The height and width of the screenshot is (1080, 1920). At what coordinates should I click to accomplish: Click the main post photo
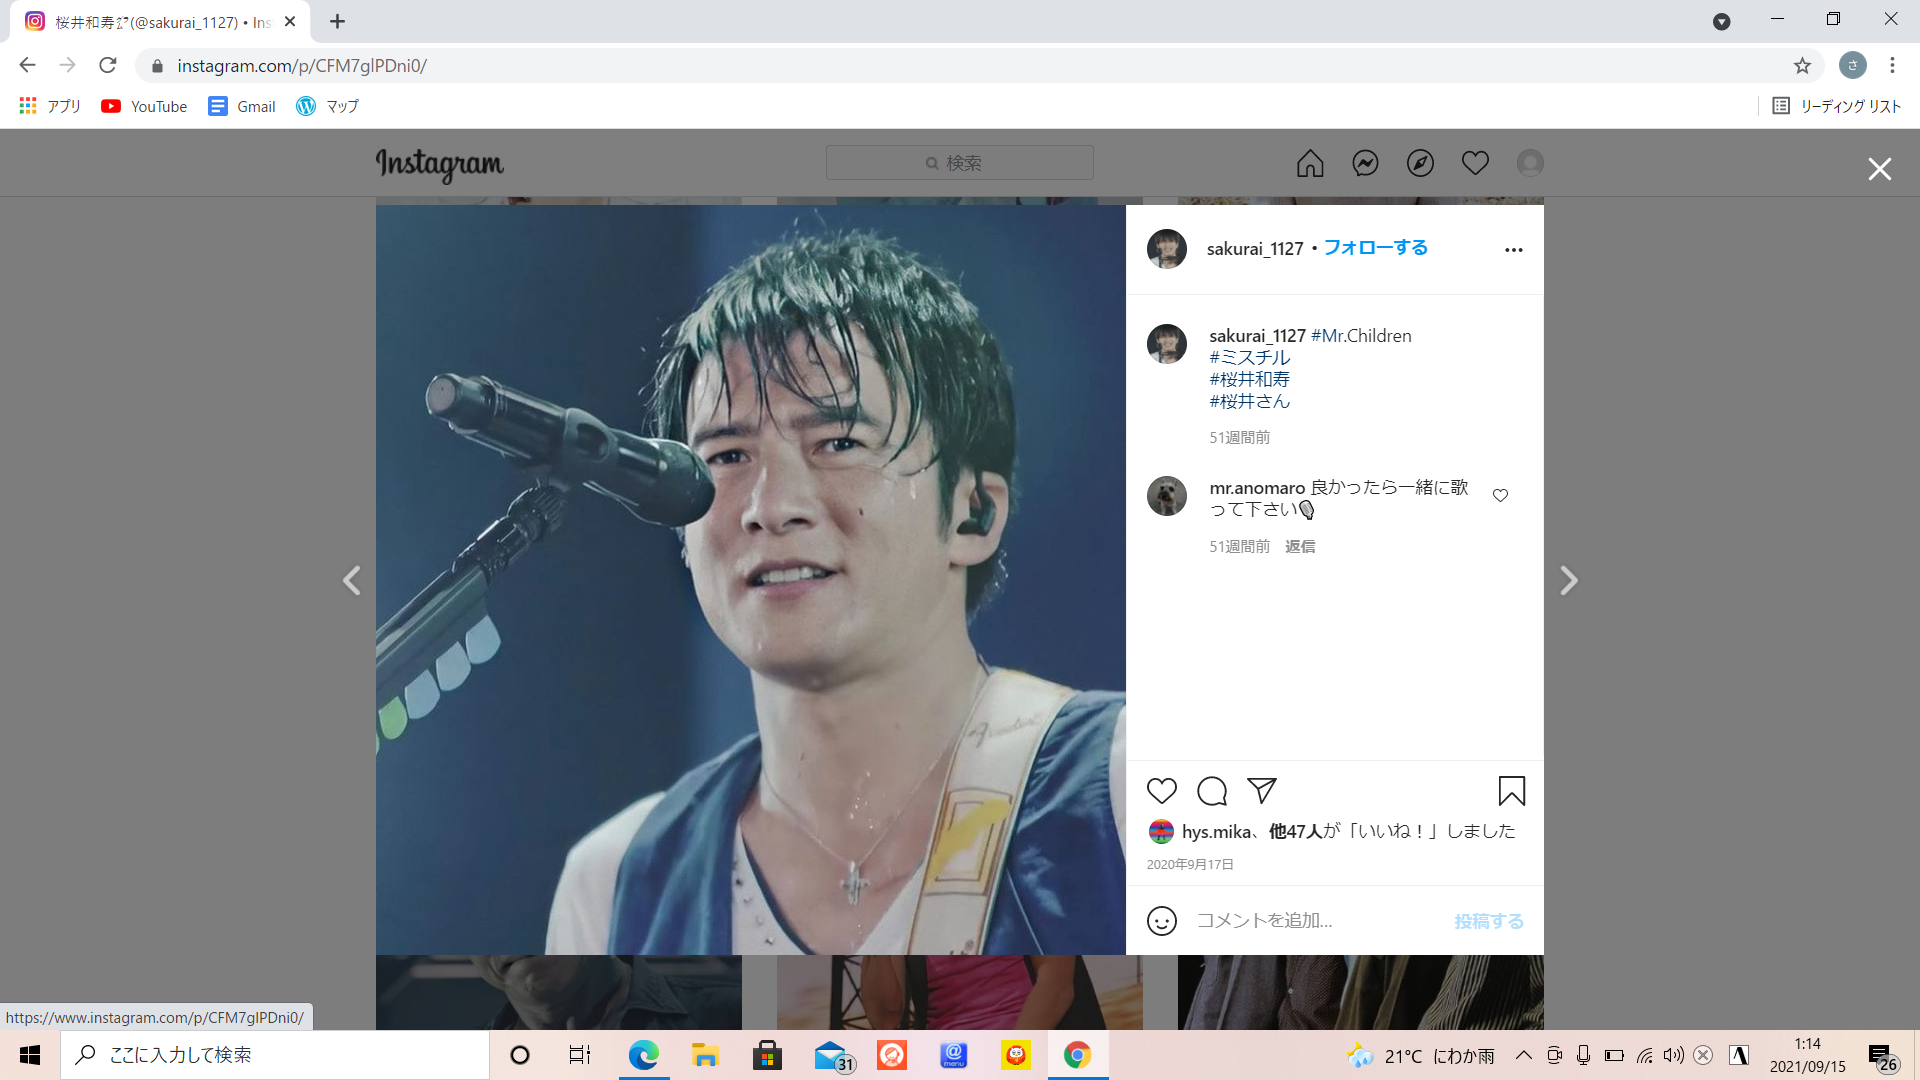(751, 580)
